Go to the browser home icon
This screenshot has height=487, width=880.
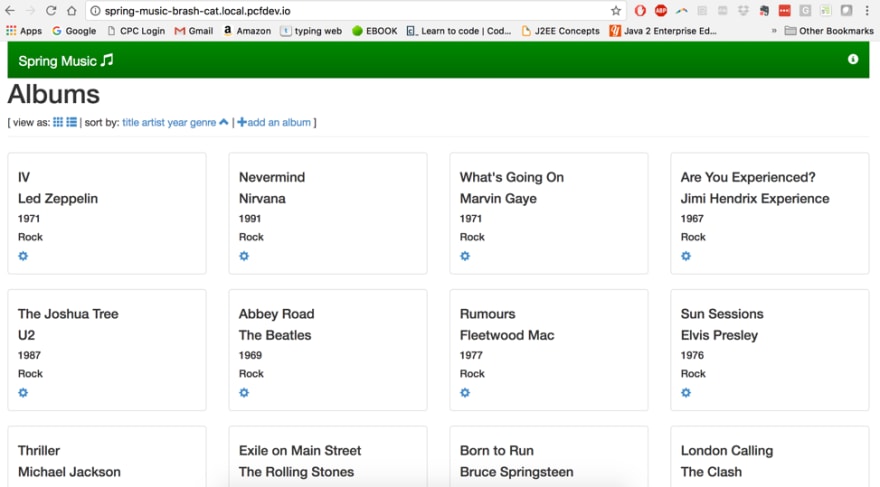pyautogui.click(x=71, y=11)
